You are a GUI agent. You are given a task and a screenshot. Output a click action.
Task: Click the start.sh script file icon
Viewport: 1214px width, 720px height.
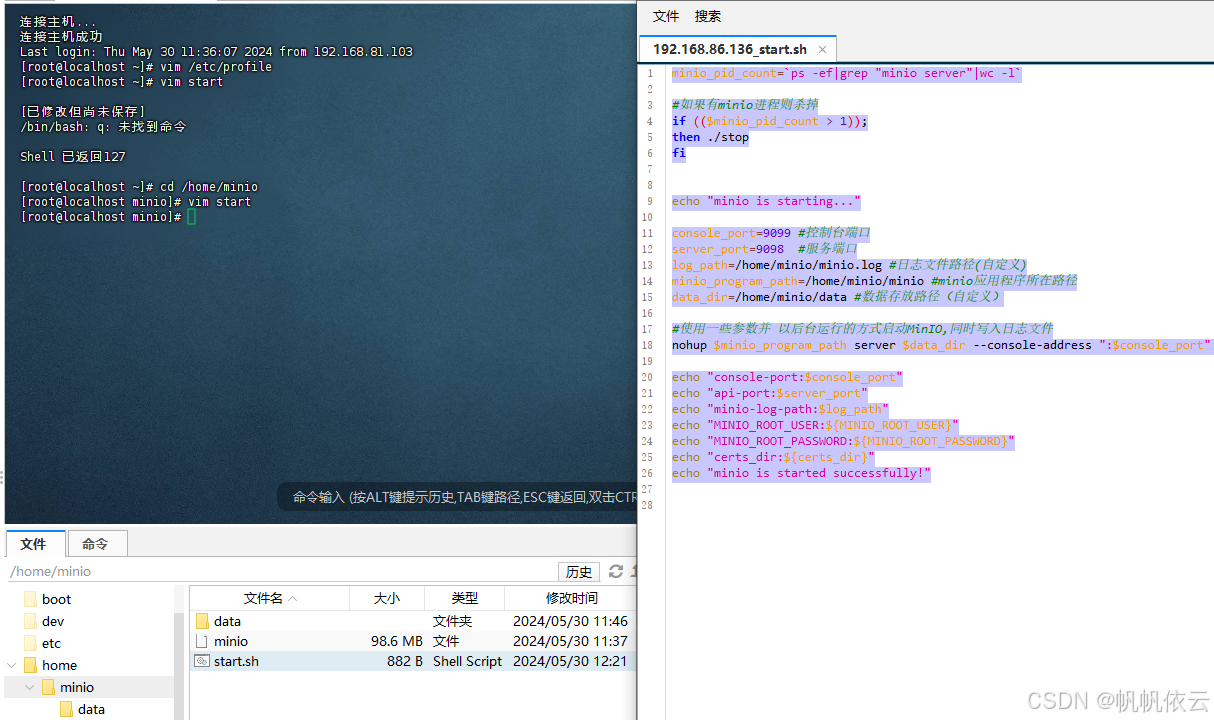(202, 661)
